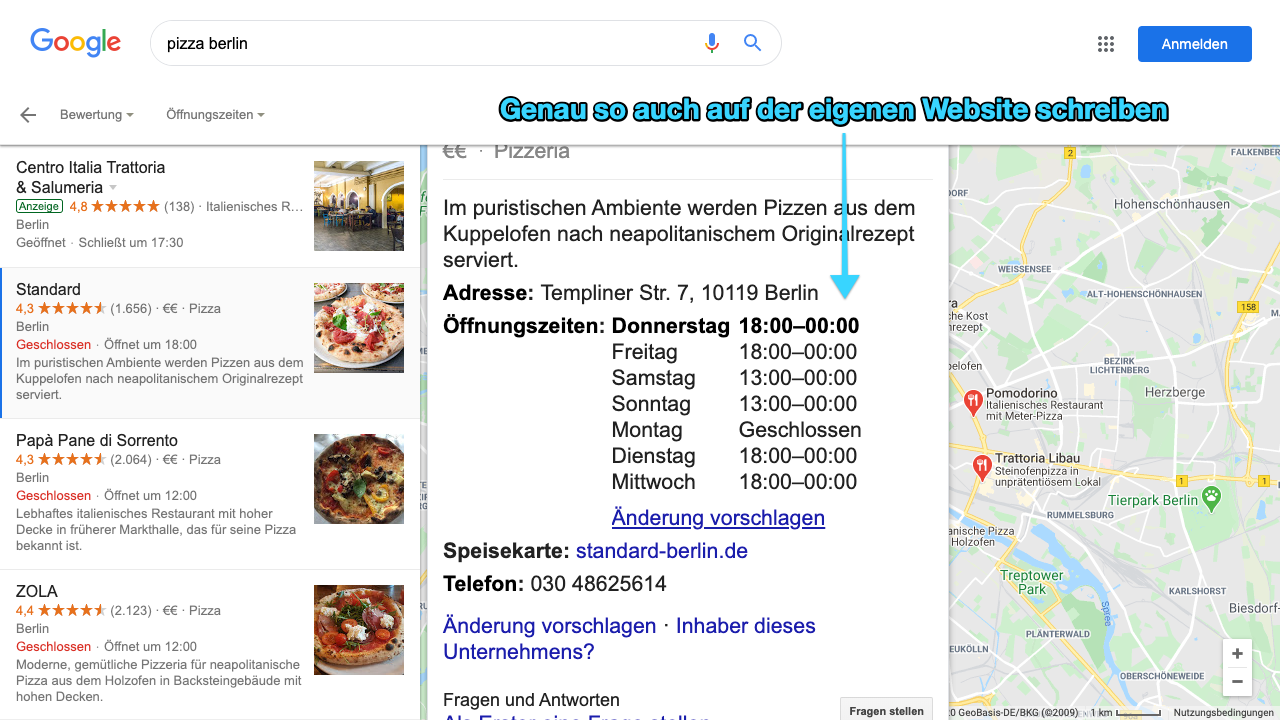Image resolution: width=1280 pixels, height=720 pixels.
Task: Click Standard's 4,3 star rating
Action: [61, 308]
